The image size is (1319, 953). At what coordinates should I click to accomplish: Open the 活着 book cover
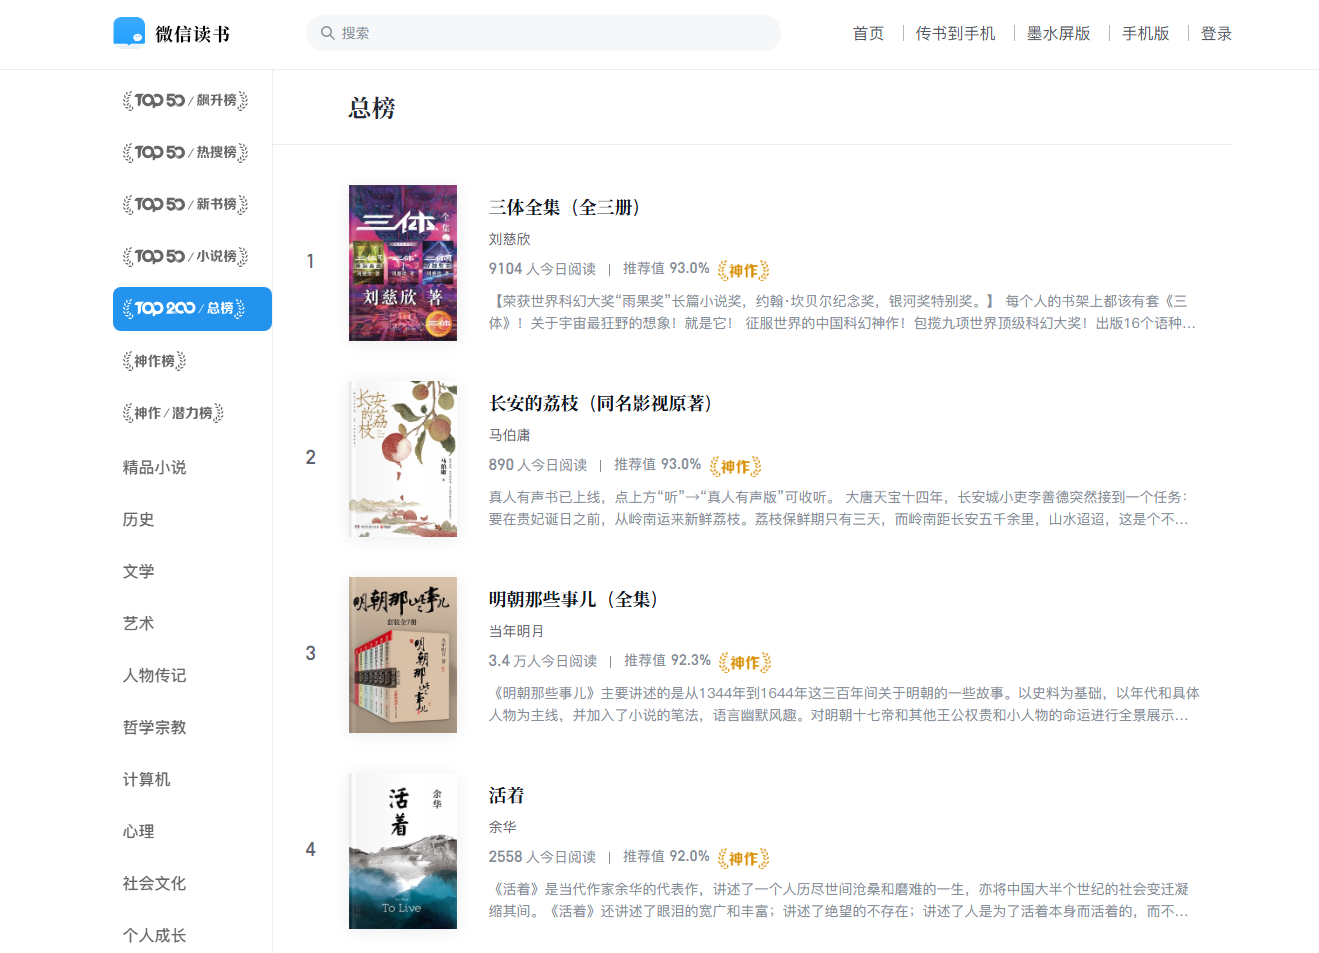pyautogui.click(x=403, y=851)
